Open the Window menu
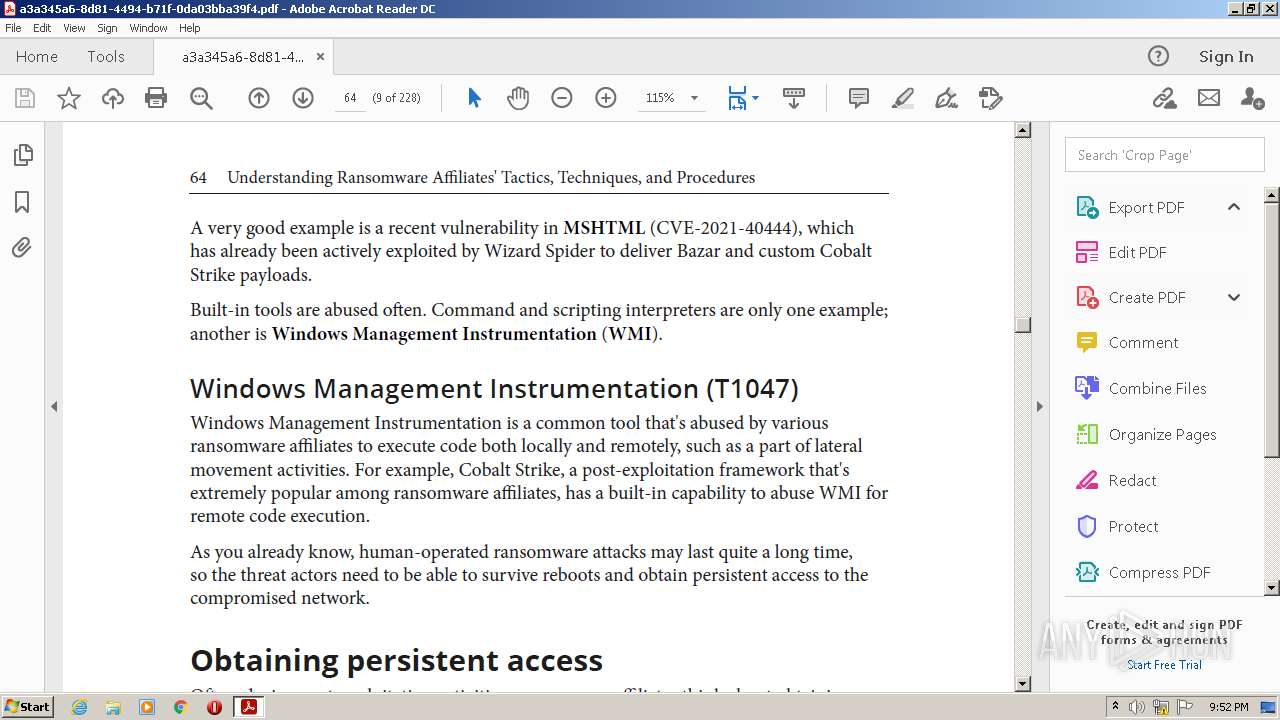 148,28
